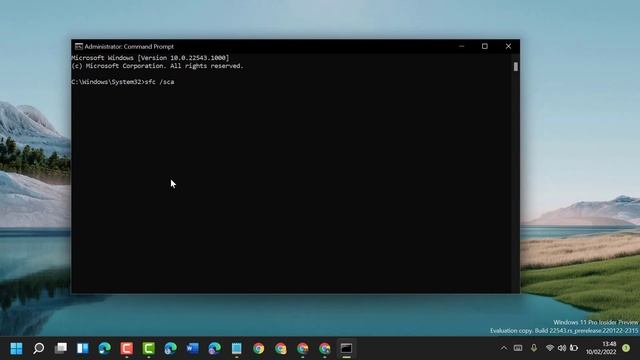Open the Notepad taskbar icon
Viewport: 640px width, 360px height.
click(236, 348)
